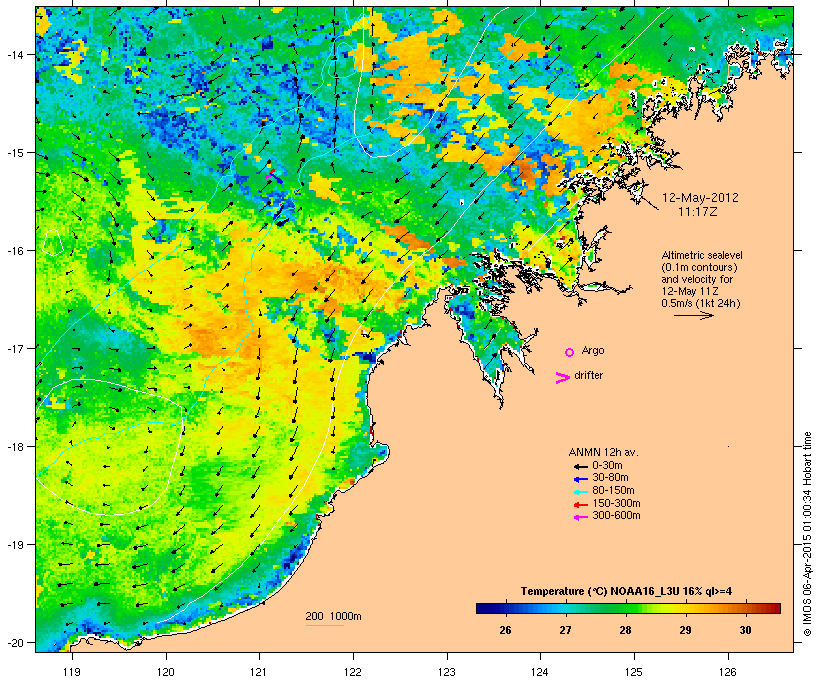Viewport: 820px width, 680px height.
Task: Click the longitude label 124
Action: 540,672
